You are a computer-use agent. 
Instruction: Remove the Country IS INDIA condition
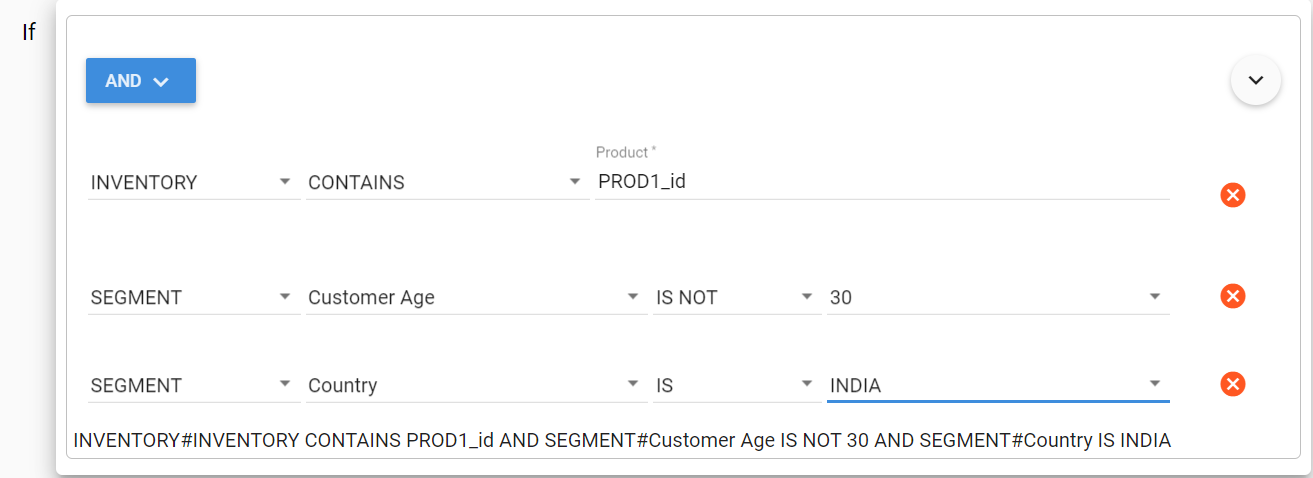1233,384
